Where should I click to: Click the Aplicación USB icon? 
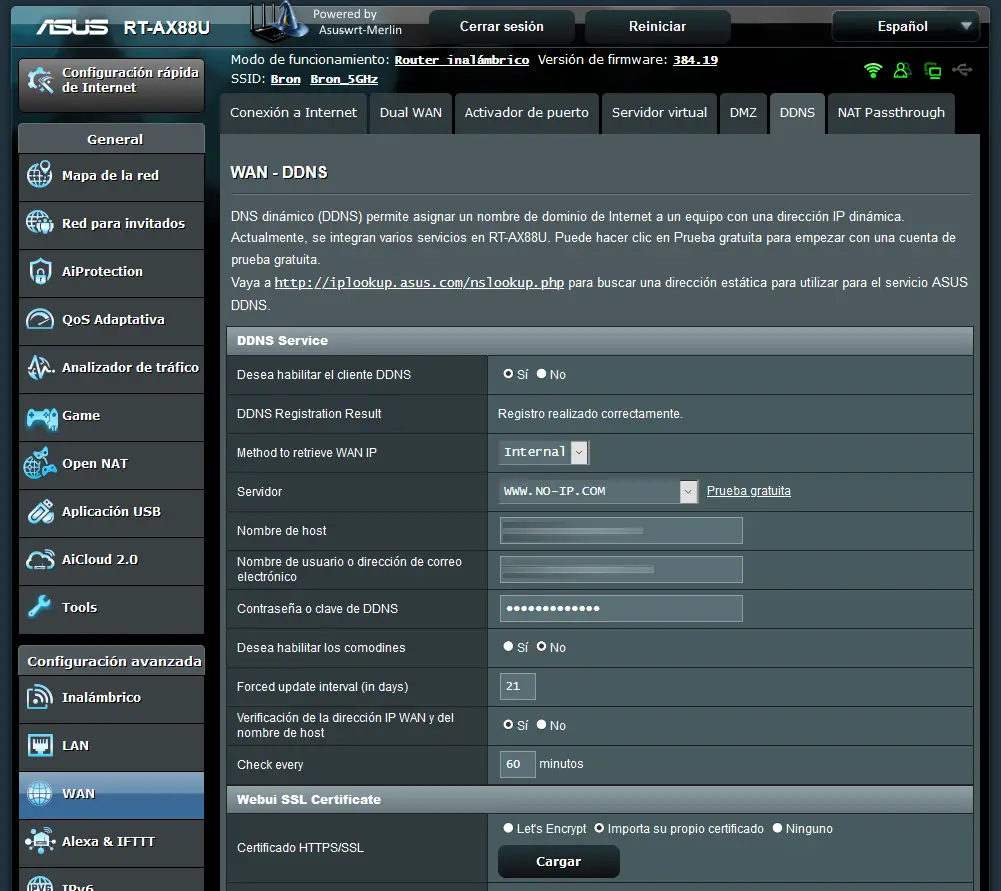[40, 511]
